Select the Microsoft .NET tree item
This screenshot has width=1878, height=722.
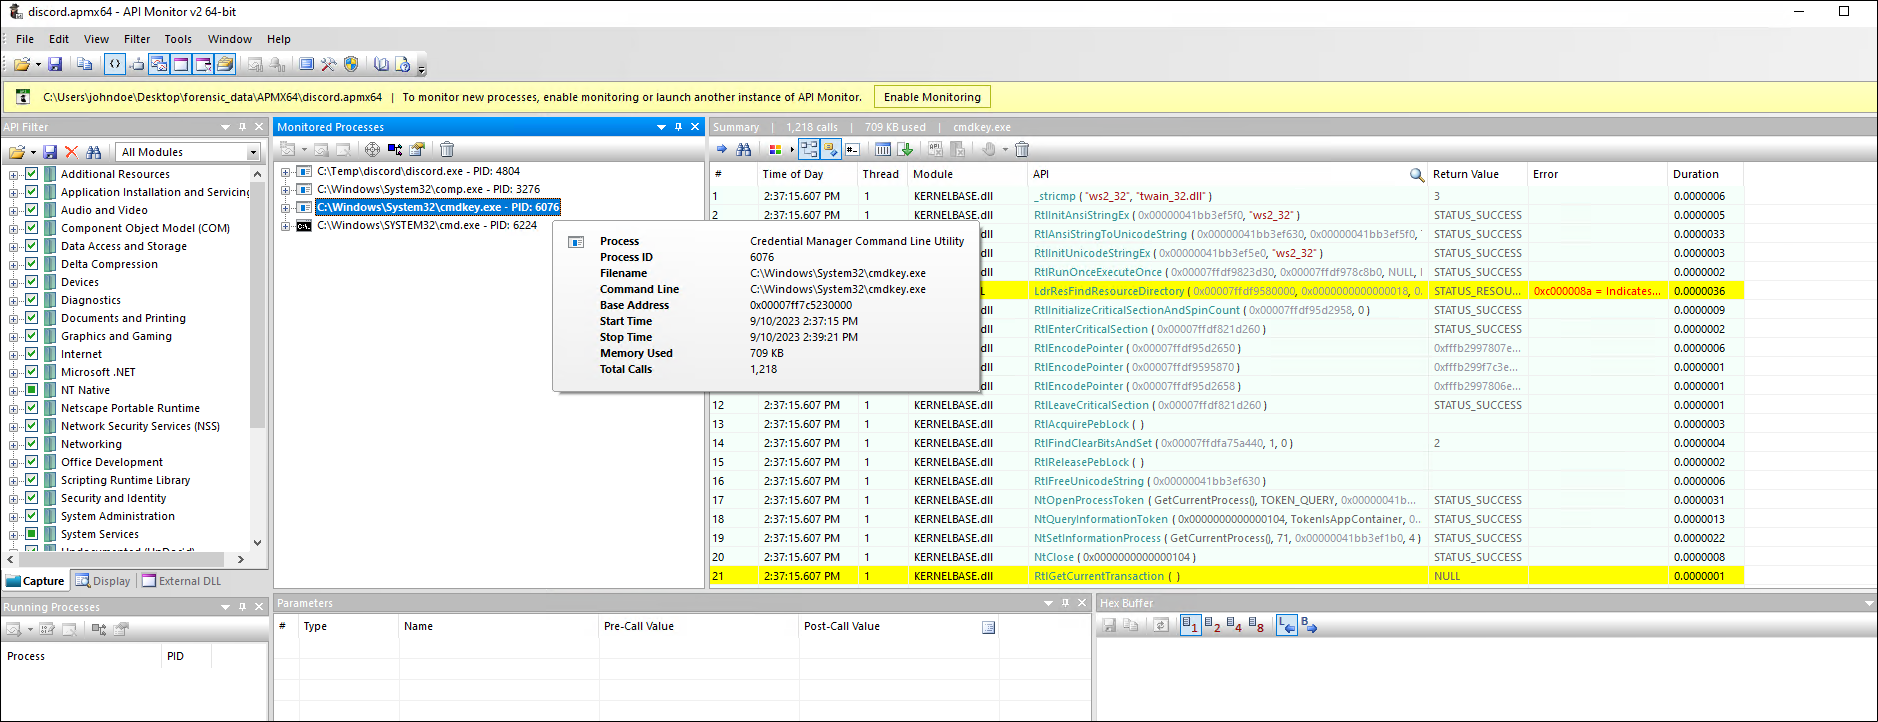point(98,372)
